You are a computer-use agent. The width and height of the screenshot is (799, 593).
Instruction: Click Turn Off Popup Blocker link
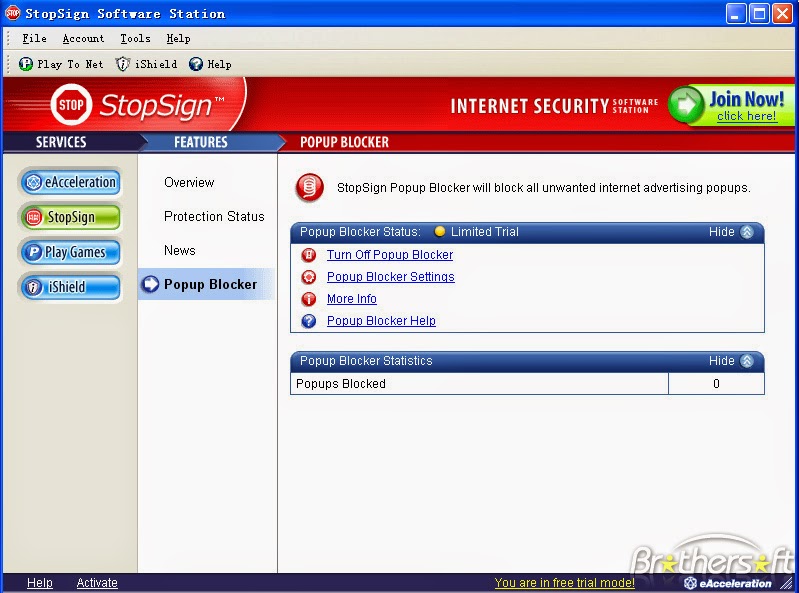pyautogui.click(x=390, y=255)
